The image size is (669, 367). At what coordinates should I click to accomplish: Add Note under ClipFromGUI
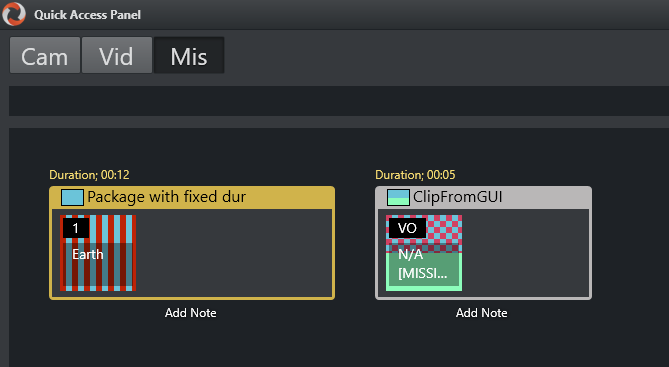482,313
